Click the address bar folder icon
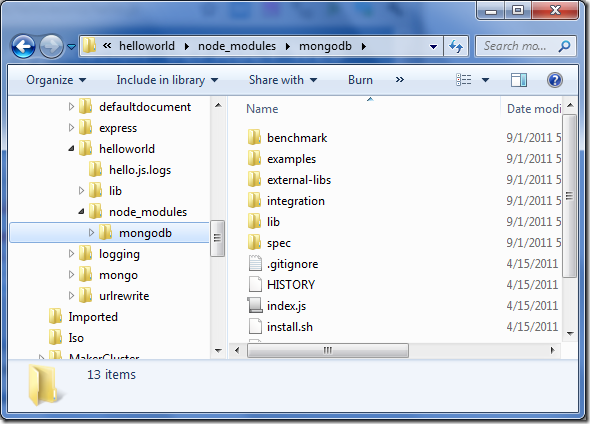This screenshot has height=424, width=590. (x=89, y=46)
